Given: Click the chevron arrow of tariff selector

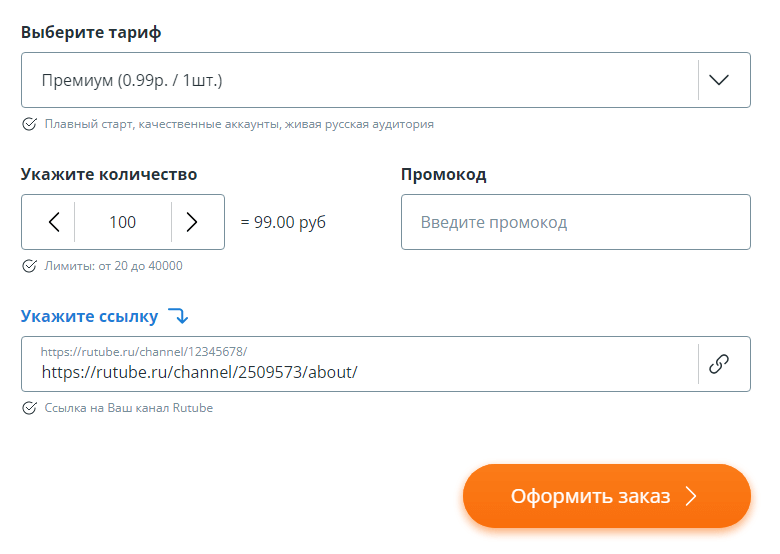Looking at the screenshot, I should click(x=719, y=80).
